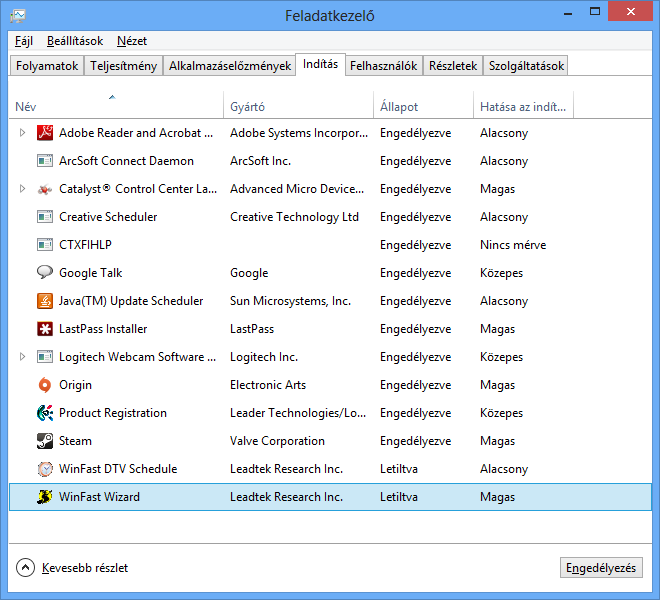660x600 pixels.
Task: Select the Google Talk row name
Action: tap(90, 273)
